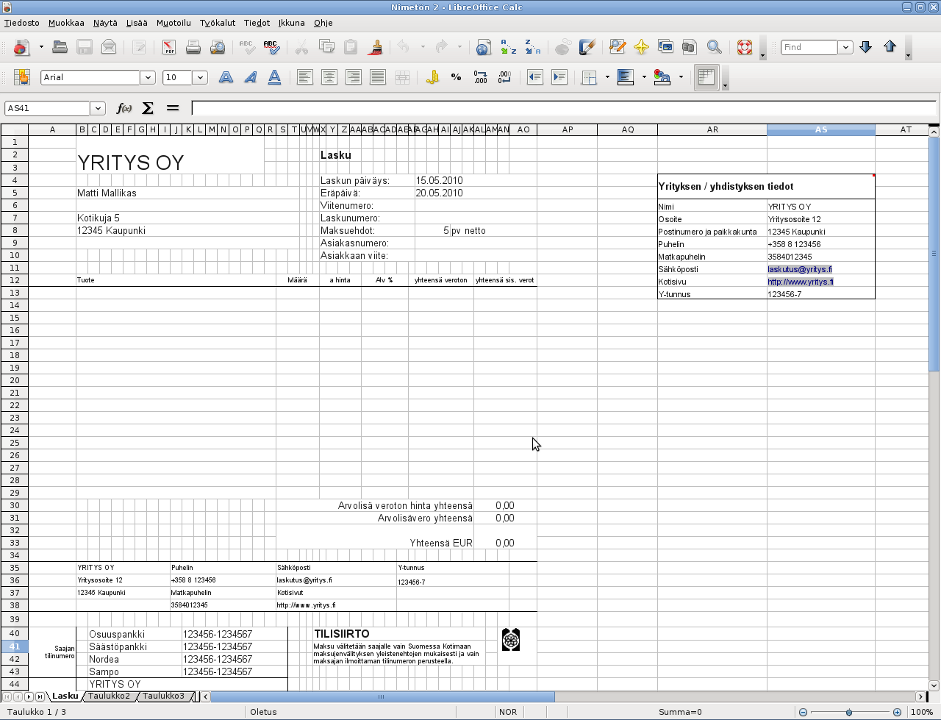Click the zoom slider in status bar
The height and width of the screenshot is (720, 941).
point(849,712)
